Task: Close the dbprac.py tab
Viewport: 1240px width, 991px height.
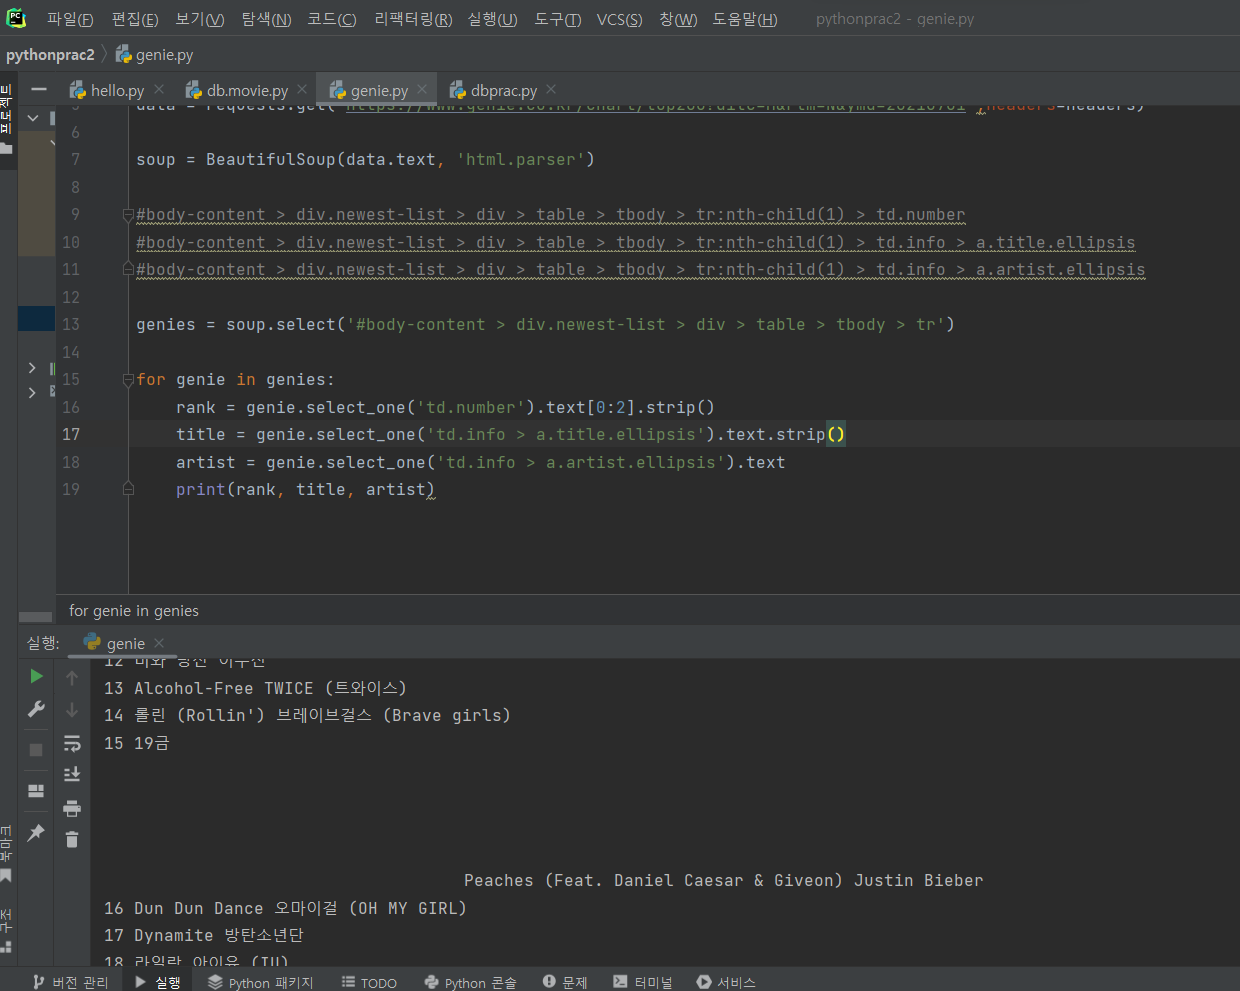Action: click(x=551, y=89)
